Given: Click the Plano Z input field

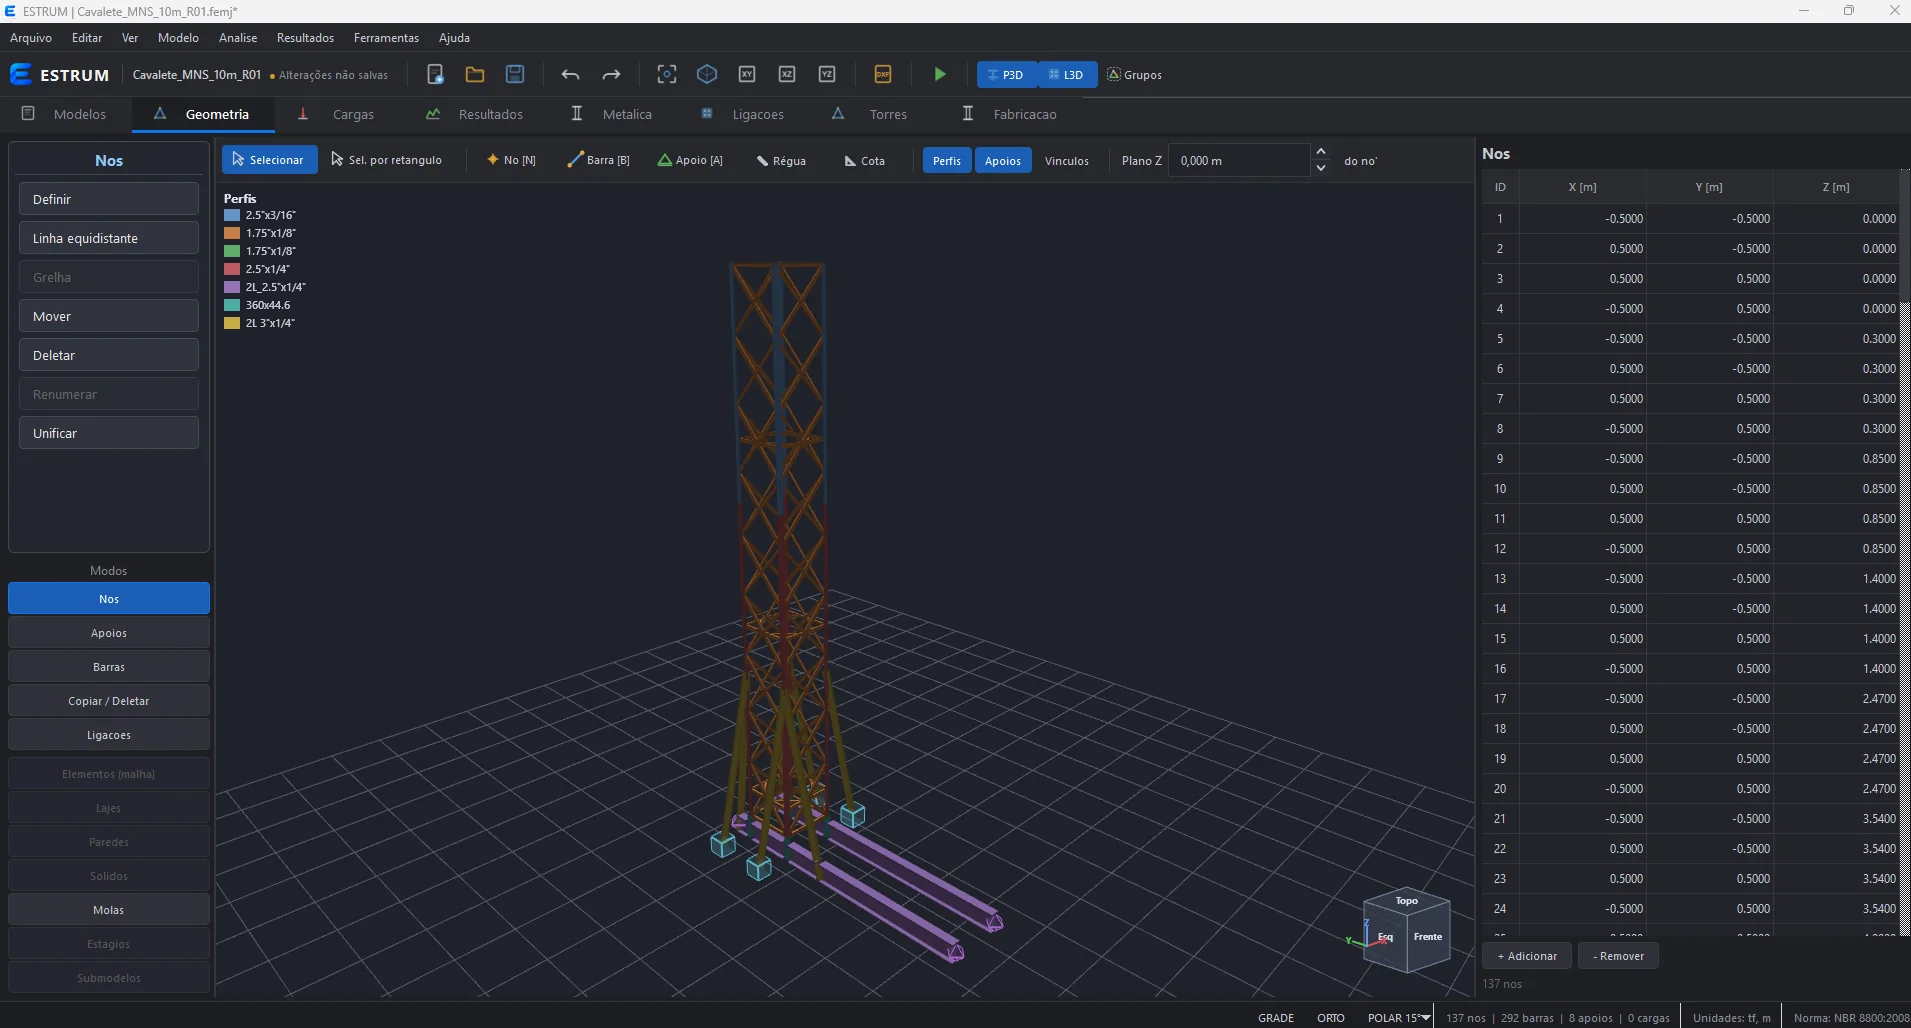Looking at the screenshot, I should (x=1238, y=160).
